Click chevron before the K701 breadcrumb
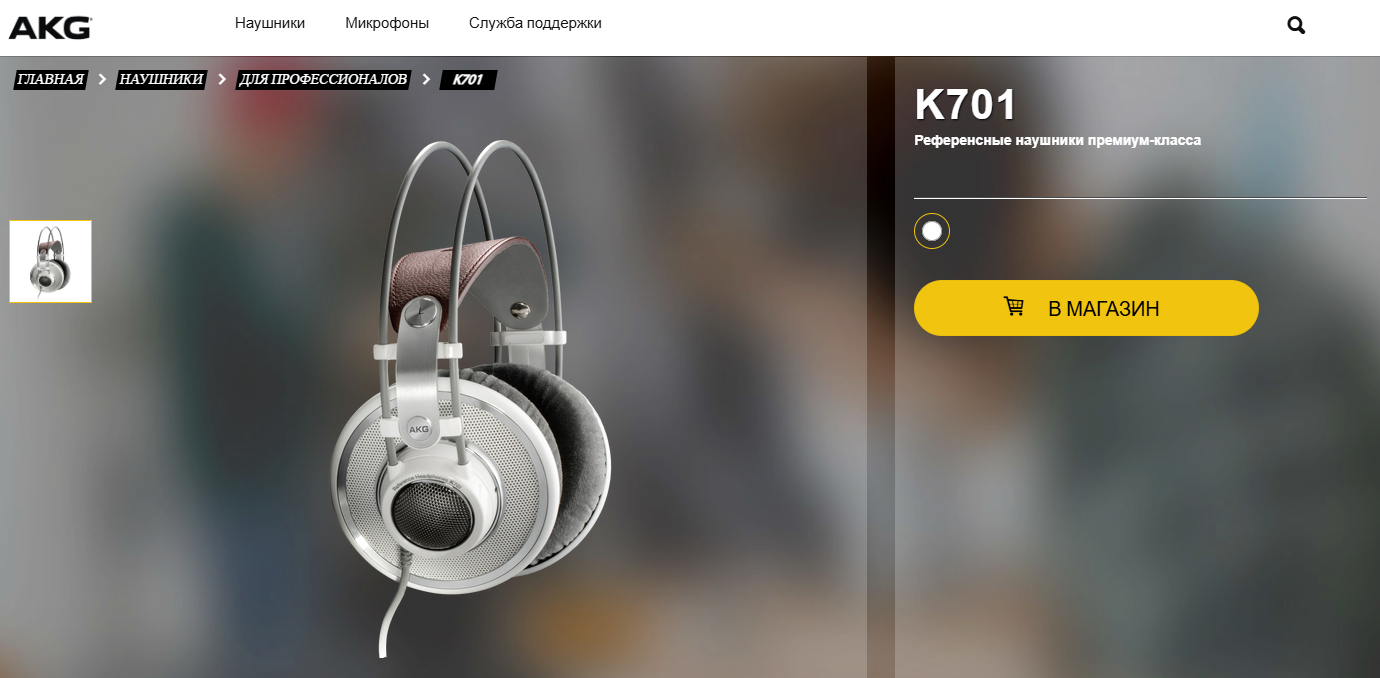 click(426, 79)
